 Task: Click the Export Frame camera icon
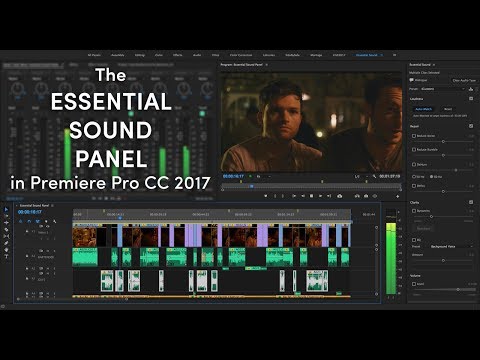[366, 196]
